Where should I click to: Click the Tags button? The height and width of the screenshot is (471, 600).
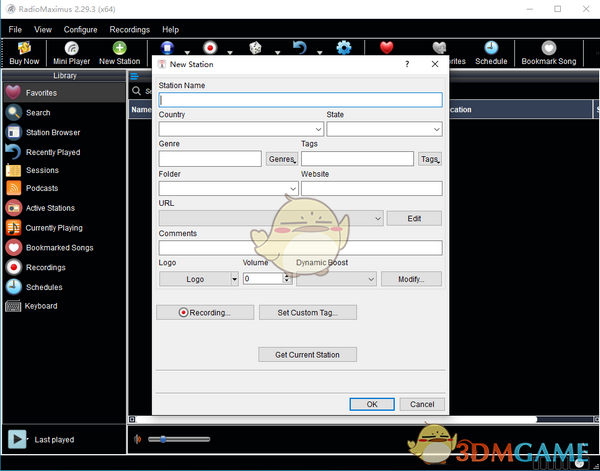pyautogui.click(x=430, y=159)
